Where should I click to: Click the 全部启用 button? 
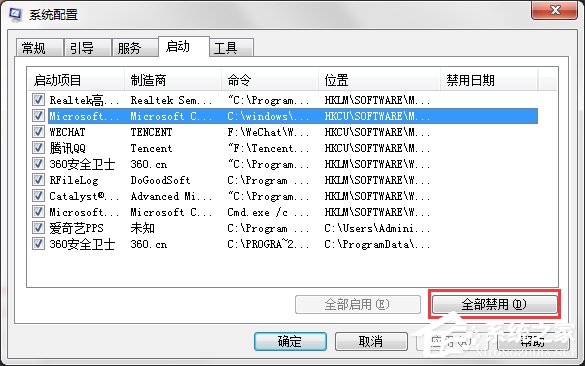click(358, 304)
